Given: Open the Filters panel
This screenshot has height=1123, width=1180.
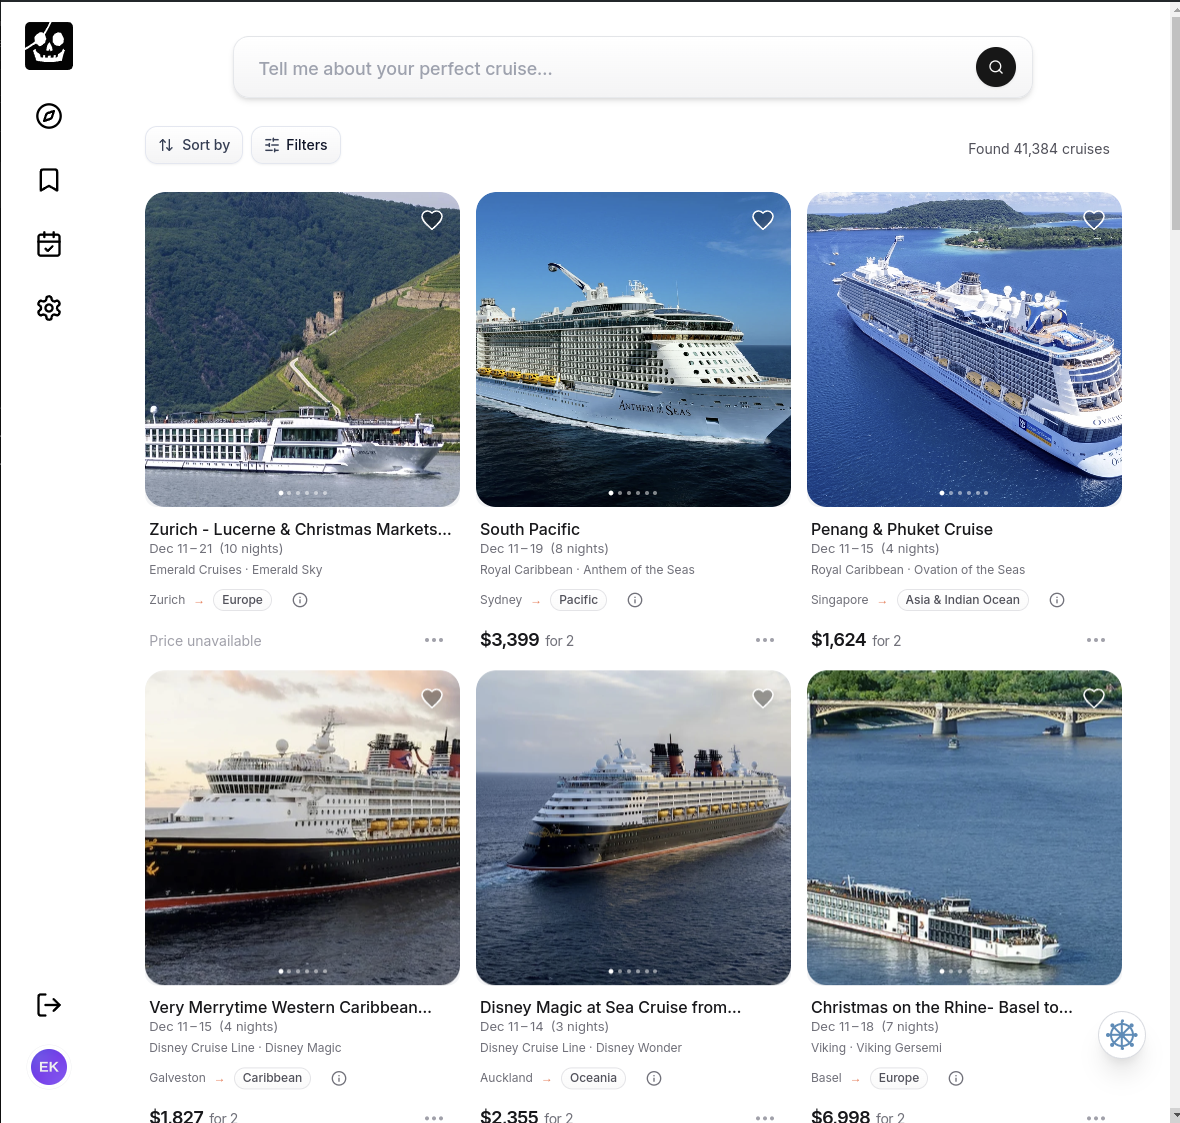Looking at the screenshot, I should point(295,145).
